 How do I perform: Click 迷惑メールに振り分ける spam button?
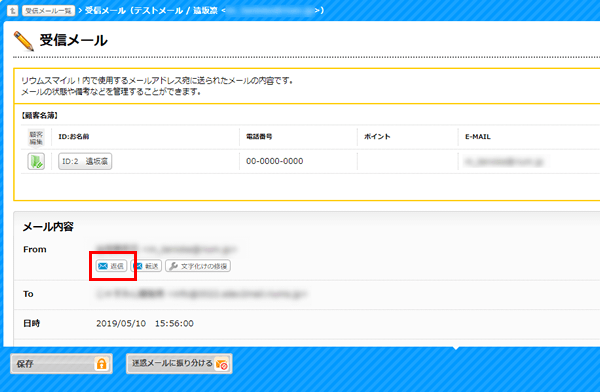pos(179,363)
